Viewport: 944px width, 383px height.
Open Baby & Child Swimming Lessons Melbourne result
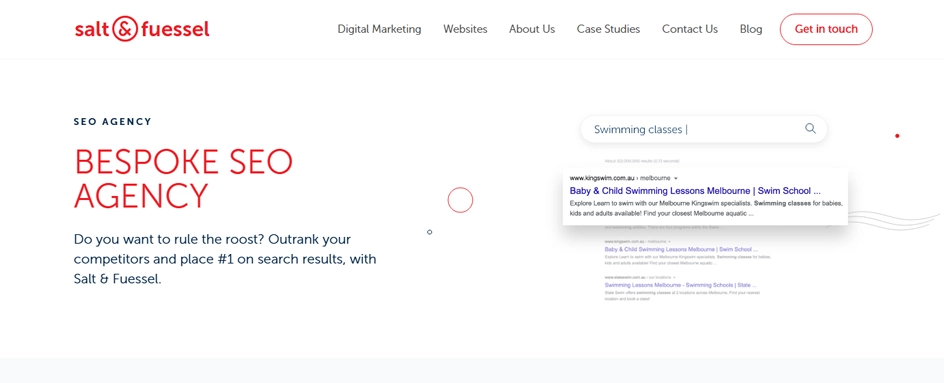tap(695, 191)
